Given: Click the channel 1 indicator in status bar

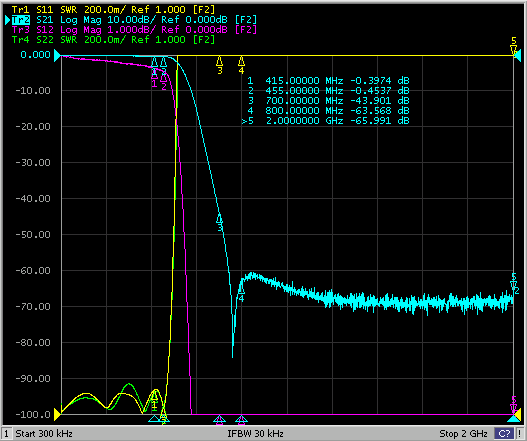Looking at the screenshot, I should tap(6, 433).
